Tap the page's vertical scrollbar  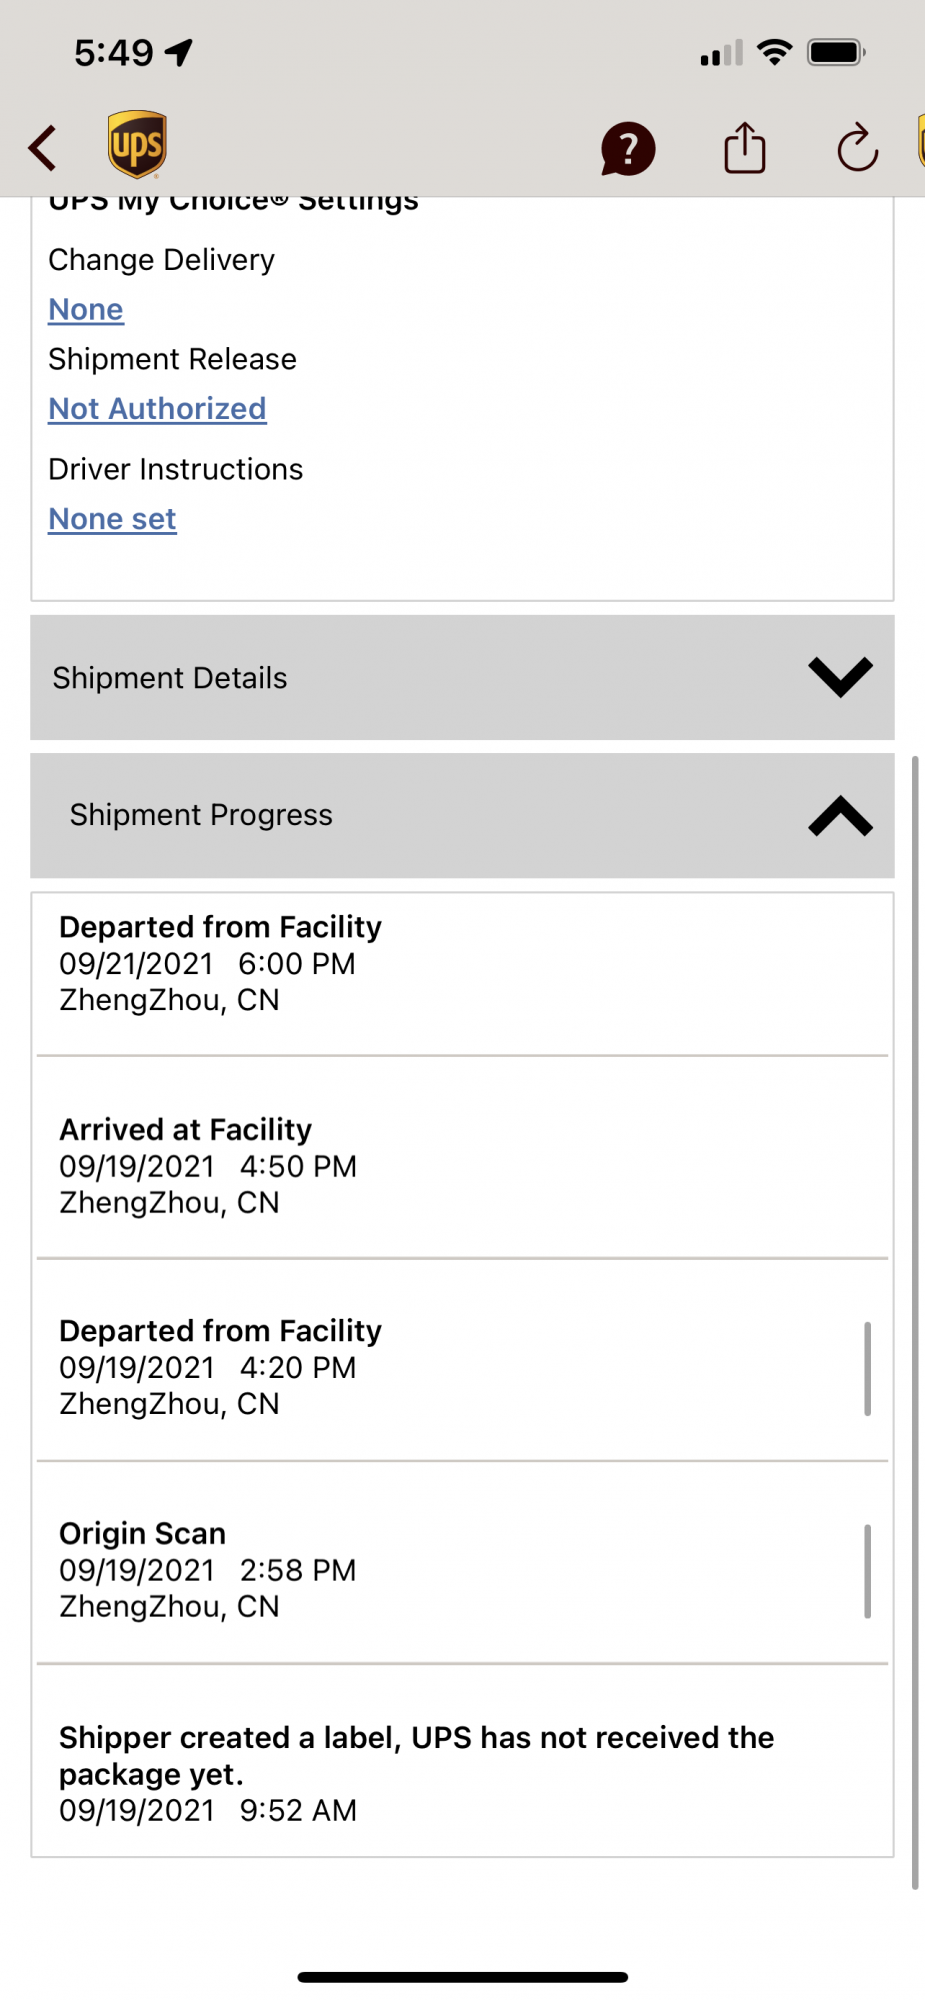click(914, 1320)
